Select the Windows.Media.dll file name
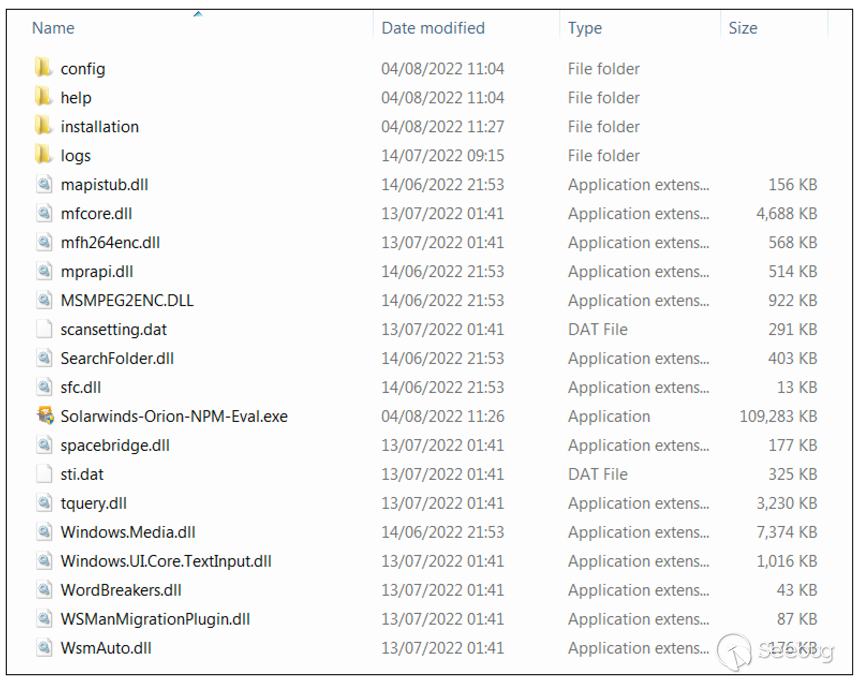Viewport: 862px width, 679px height. 128,532
